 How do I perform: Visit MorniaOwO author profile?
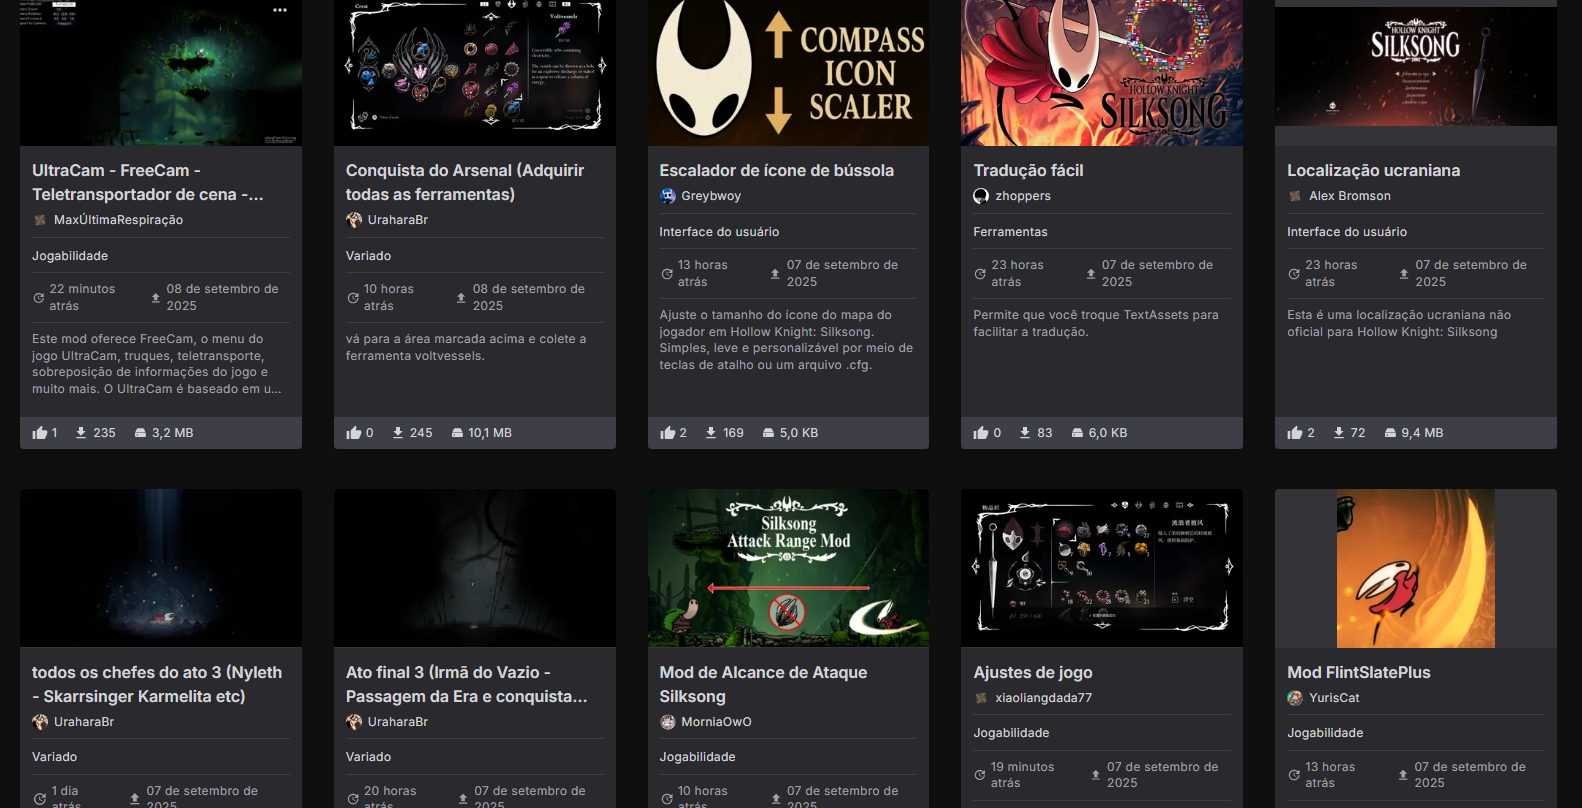point(716,722)
